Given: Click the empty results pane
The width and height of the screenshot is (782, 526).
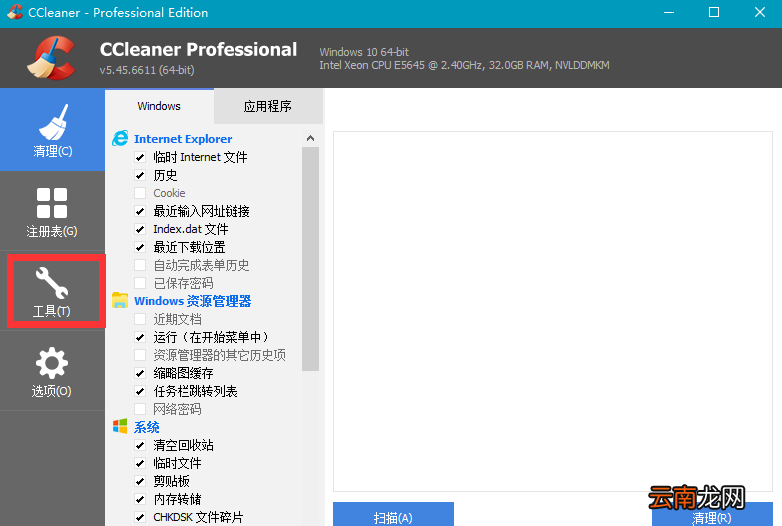Looking at the screenshot, I should [553, 311].
